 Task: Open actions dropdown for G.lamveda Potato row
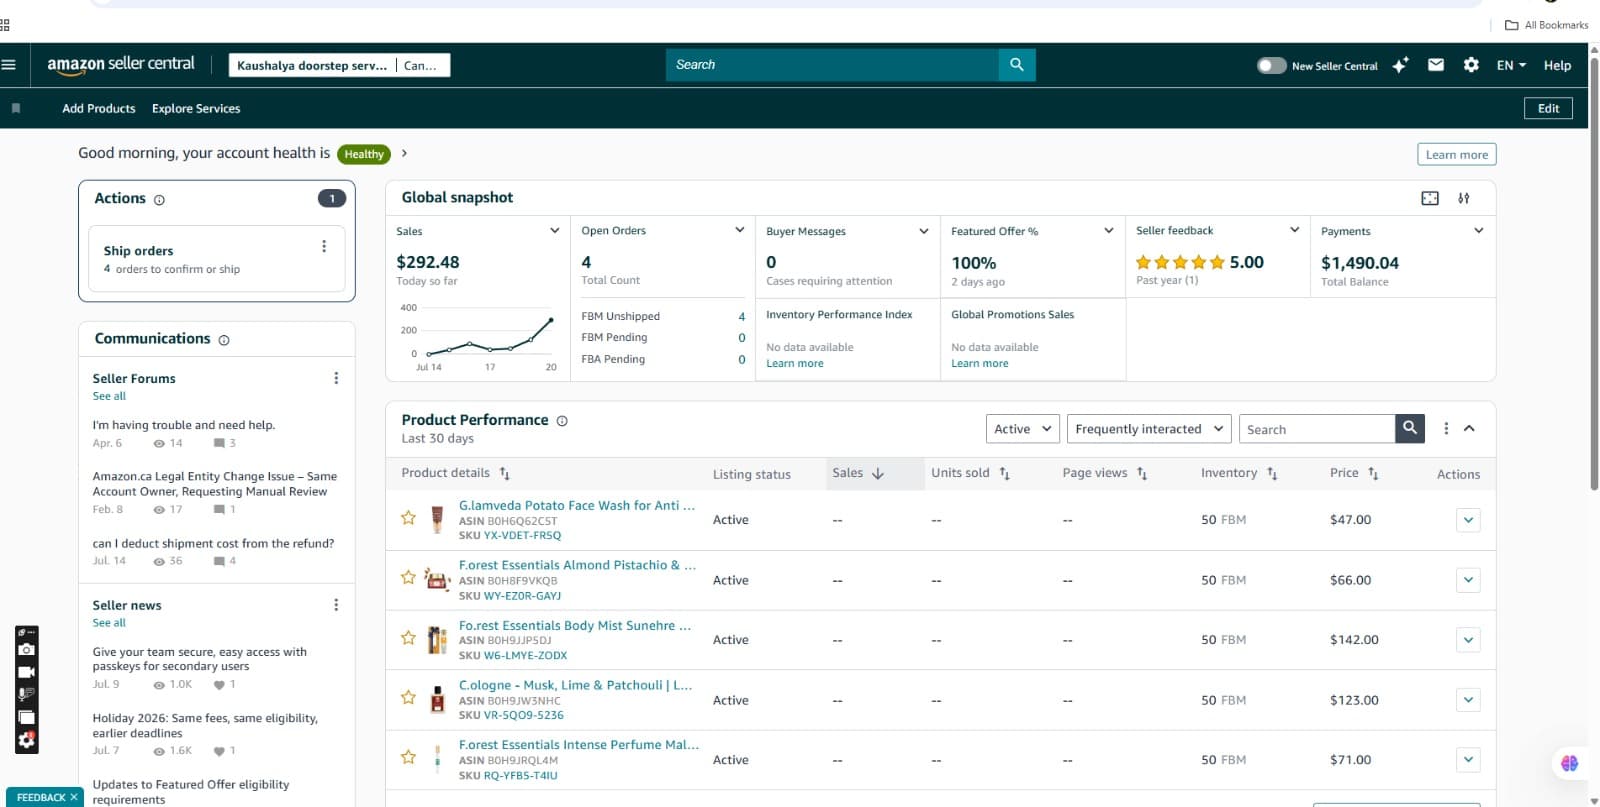click(x=1468, y=520)
